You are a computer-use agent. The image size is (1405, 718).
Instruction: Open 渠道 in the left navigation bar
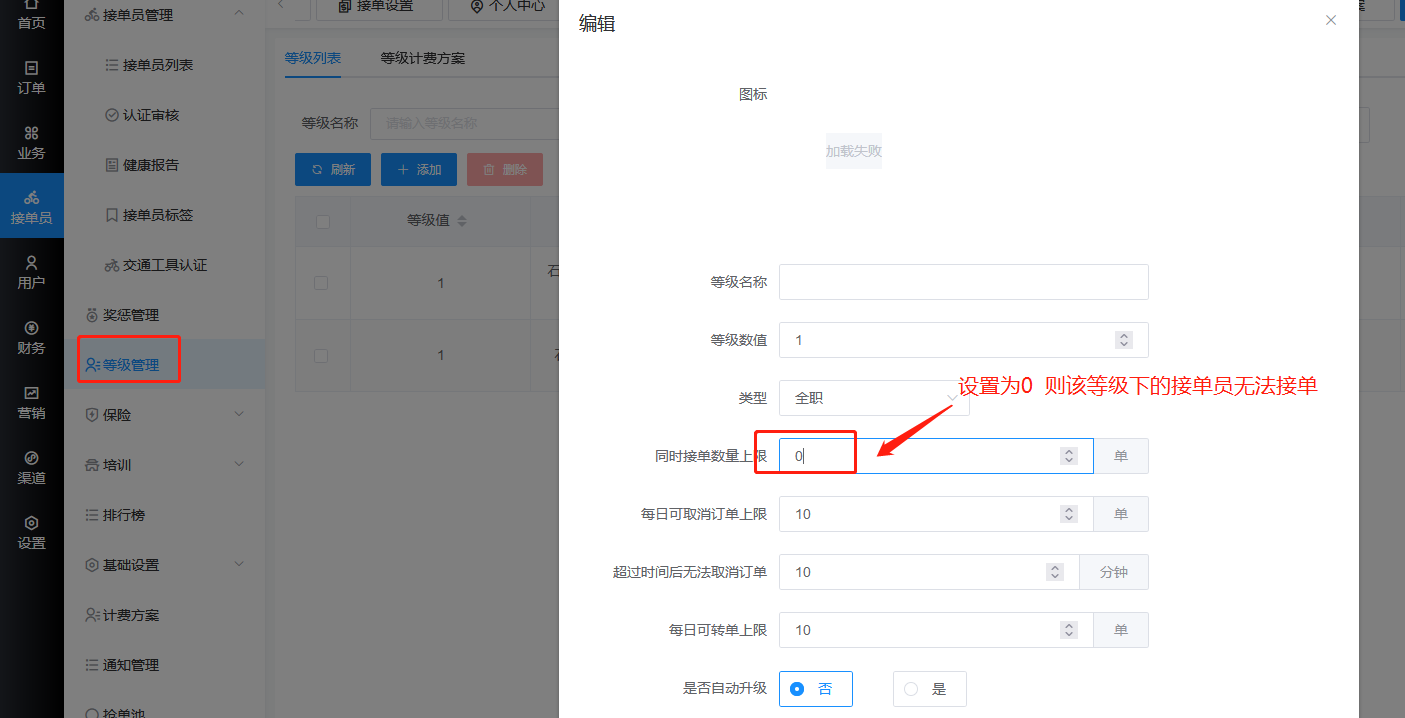(31, 468)
